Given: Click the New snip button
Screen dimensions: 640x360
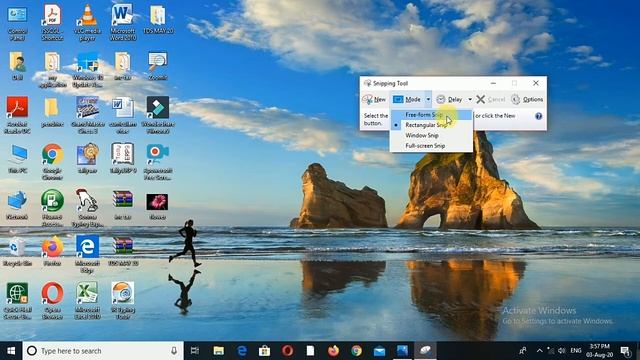Looking at the screenshot, I should pyautogui.click(x=374, y=99).
